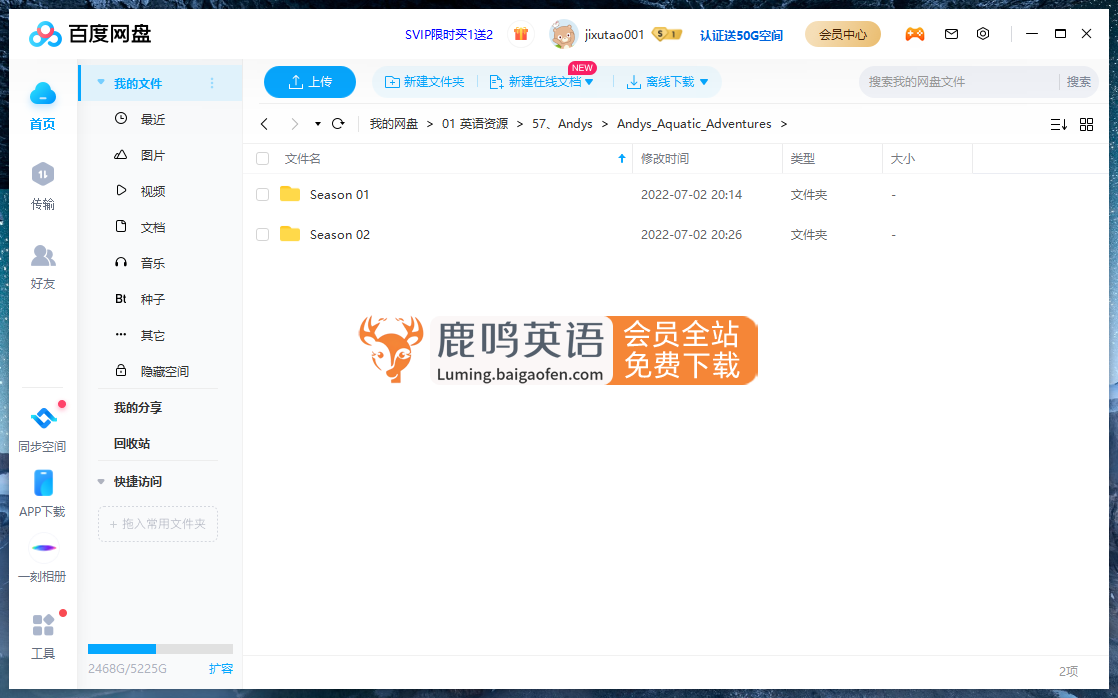Select 种子 in the sidebar

pos(153,299)
